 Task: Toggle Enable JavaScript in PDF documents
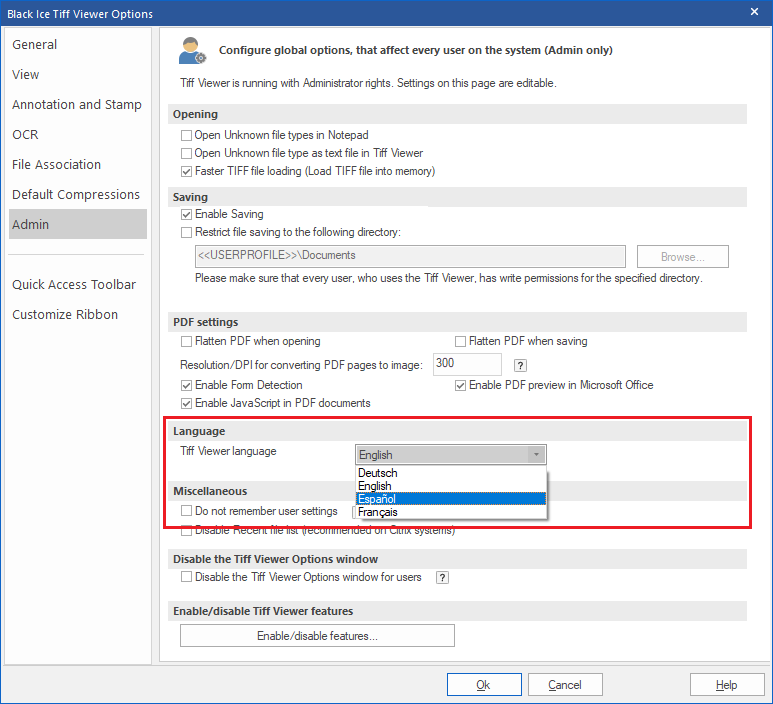point(186,403)
